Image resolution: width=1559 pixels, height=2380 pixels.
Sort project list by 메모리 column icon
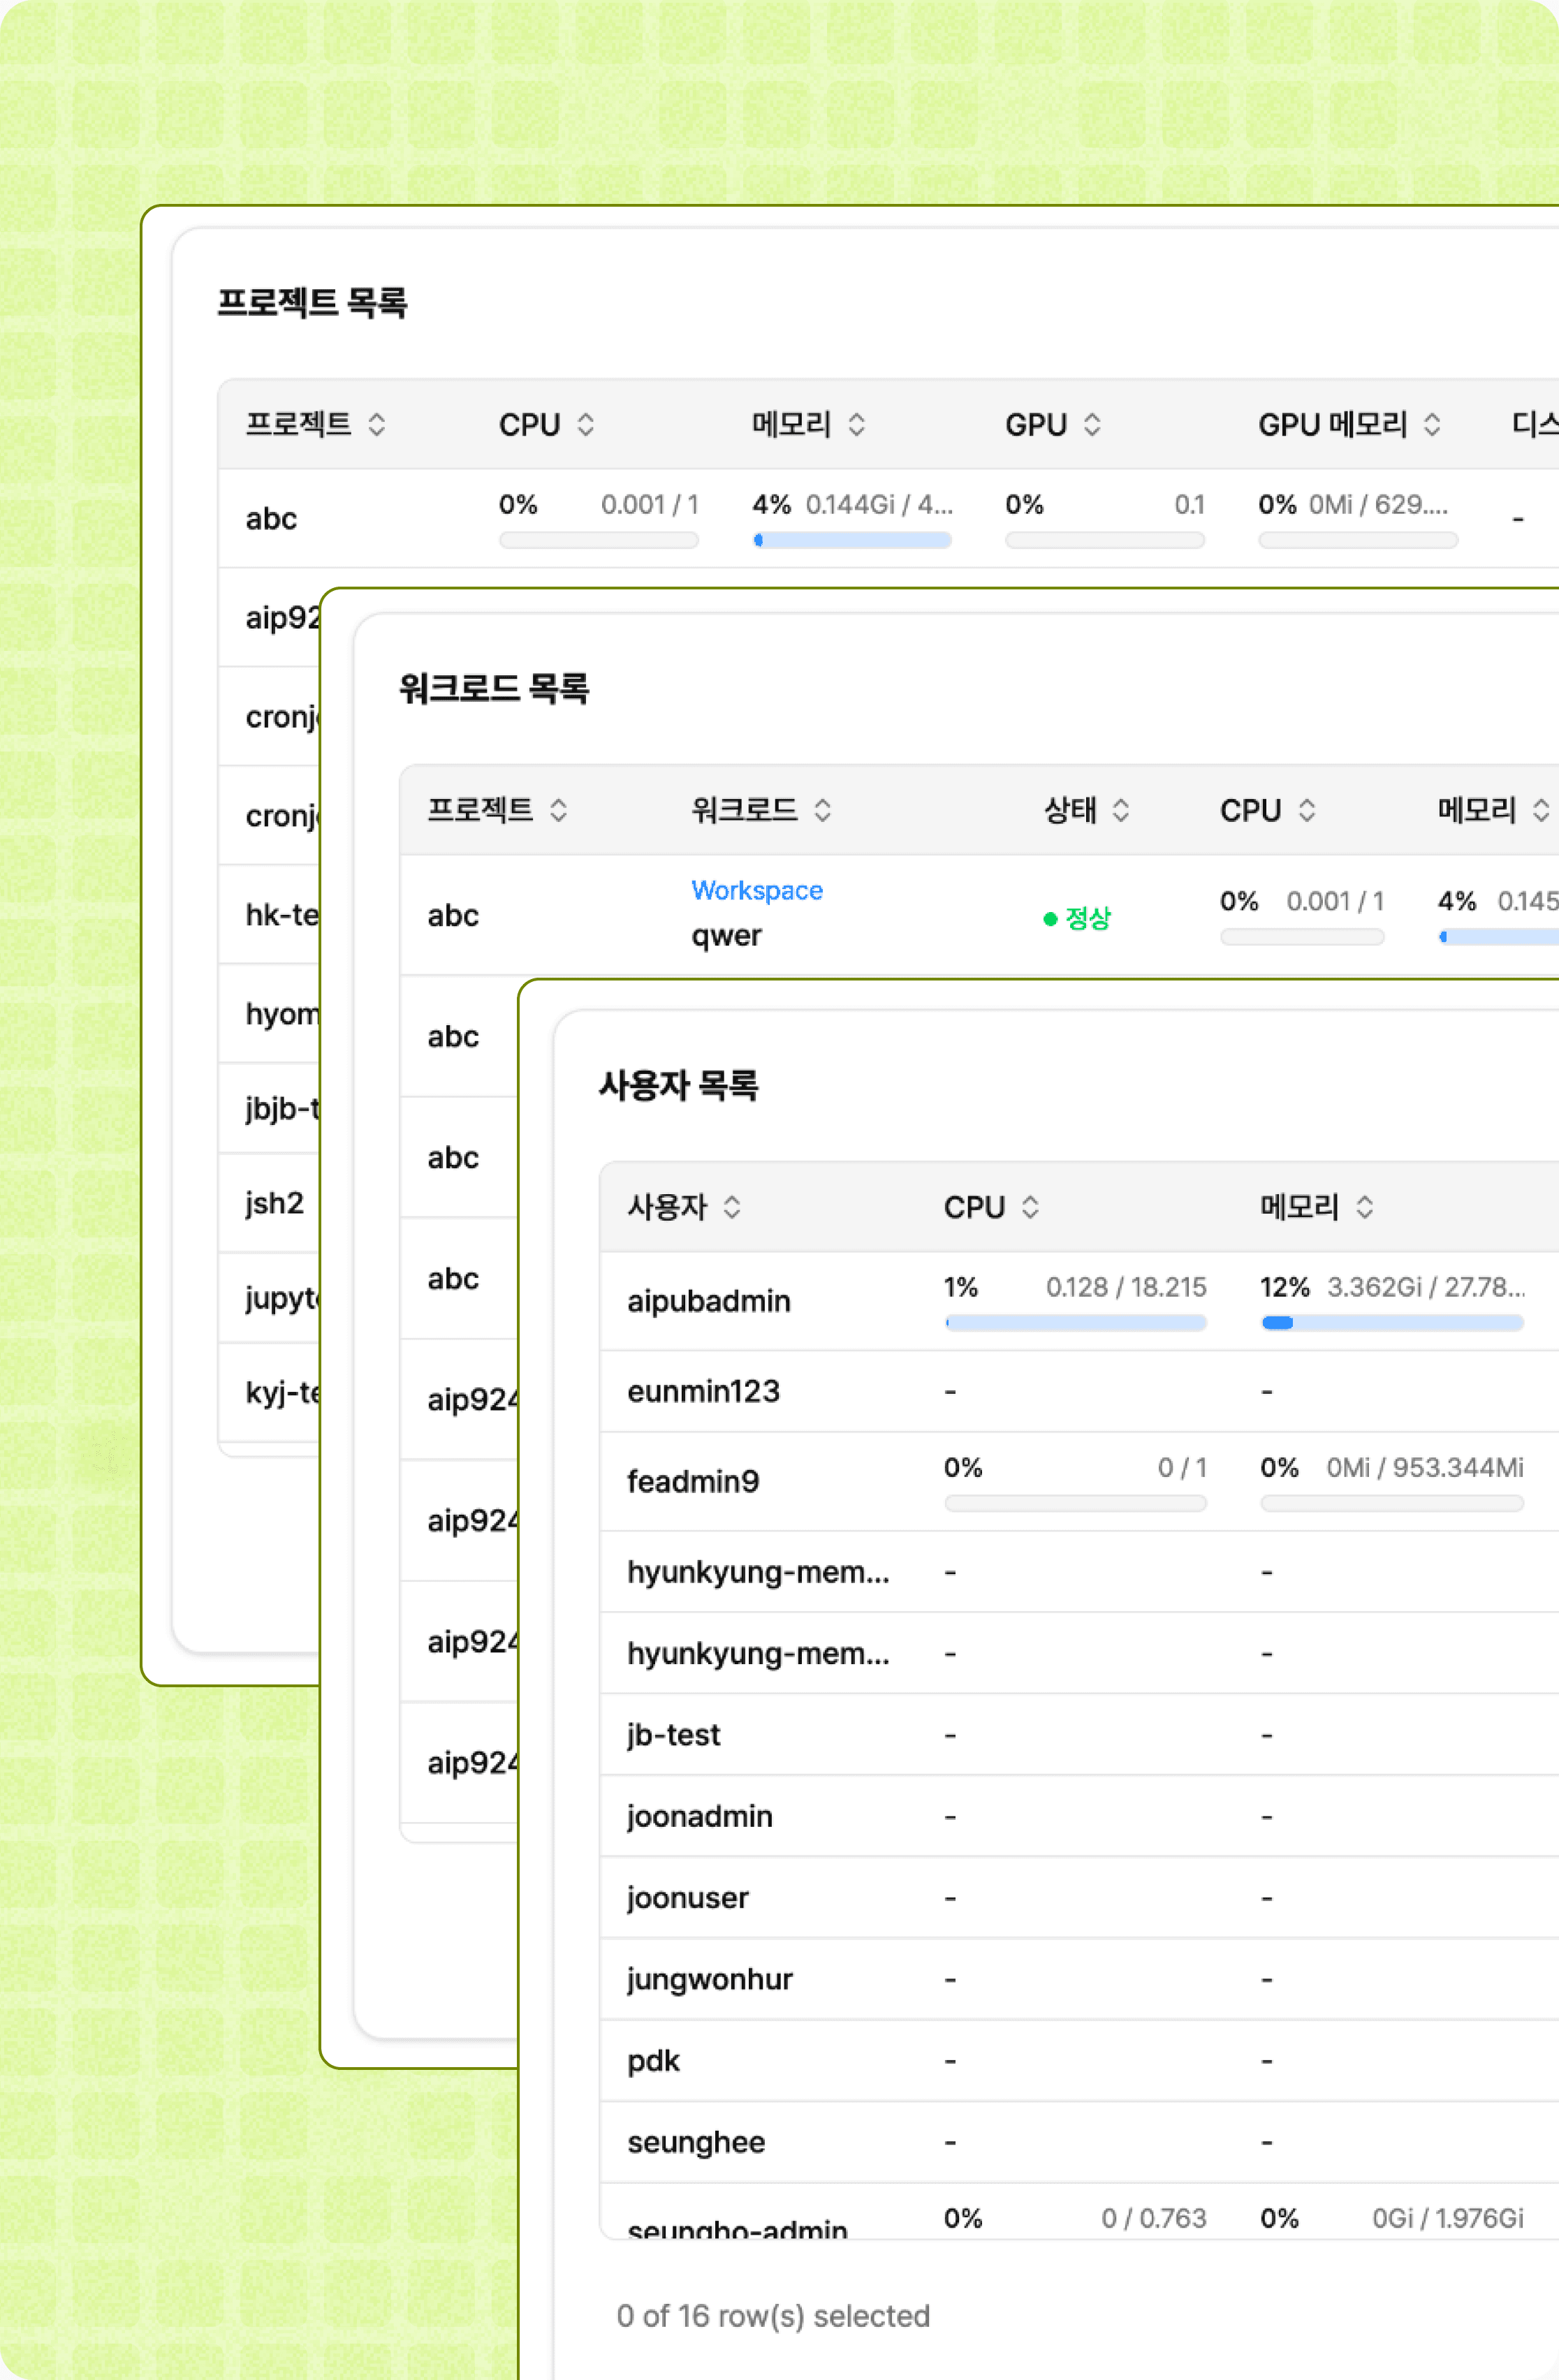click(856, 424)
